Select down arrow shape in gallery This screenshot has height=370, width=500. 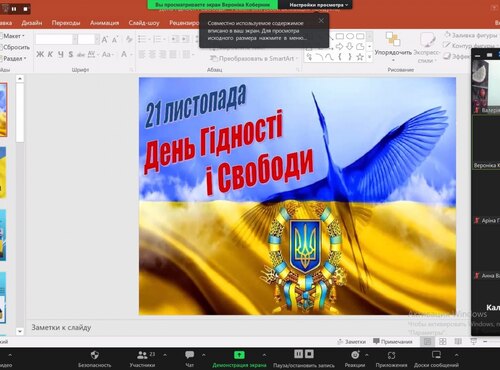pos(350,46)
